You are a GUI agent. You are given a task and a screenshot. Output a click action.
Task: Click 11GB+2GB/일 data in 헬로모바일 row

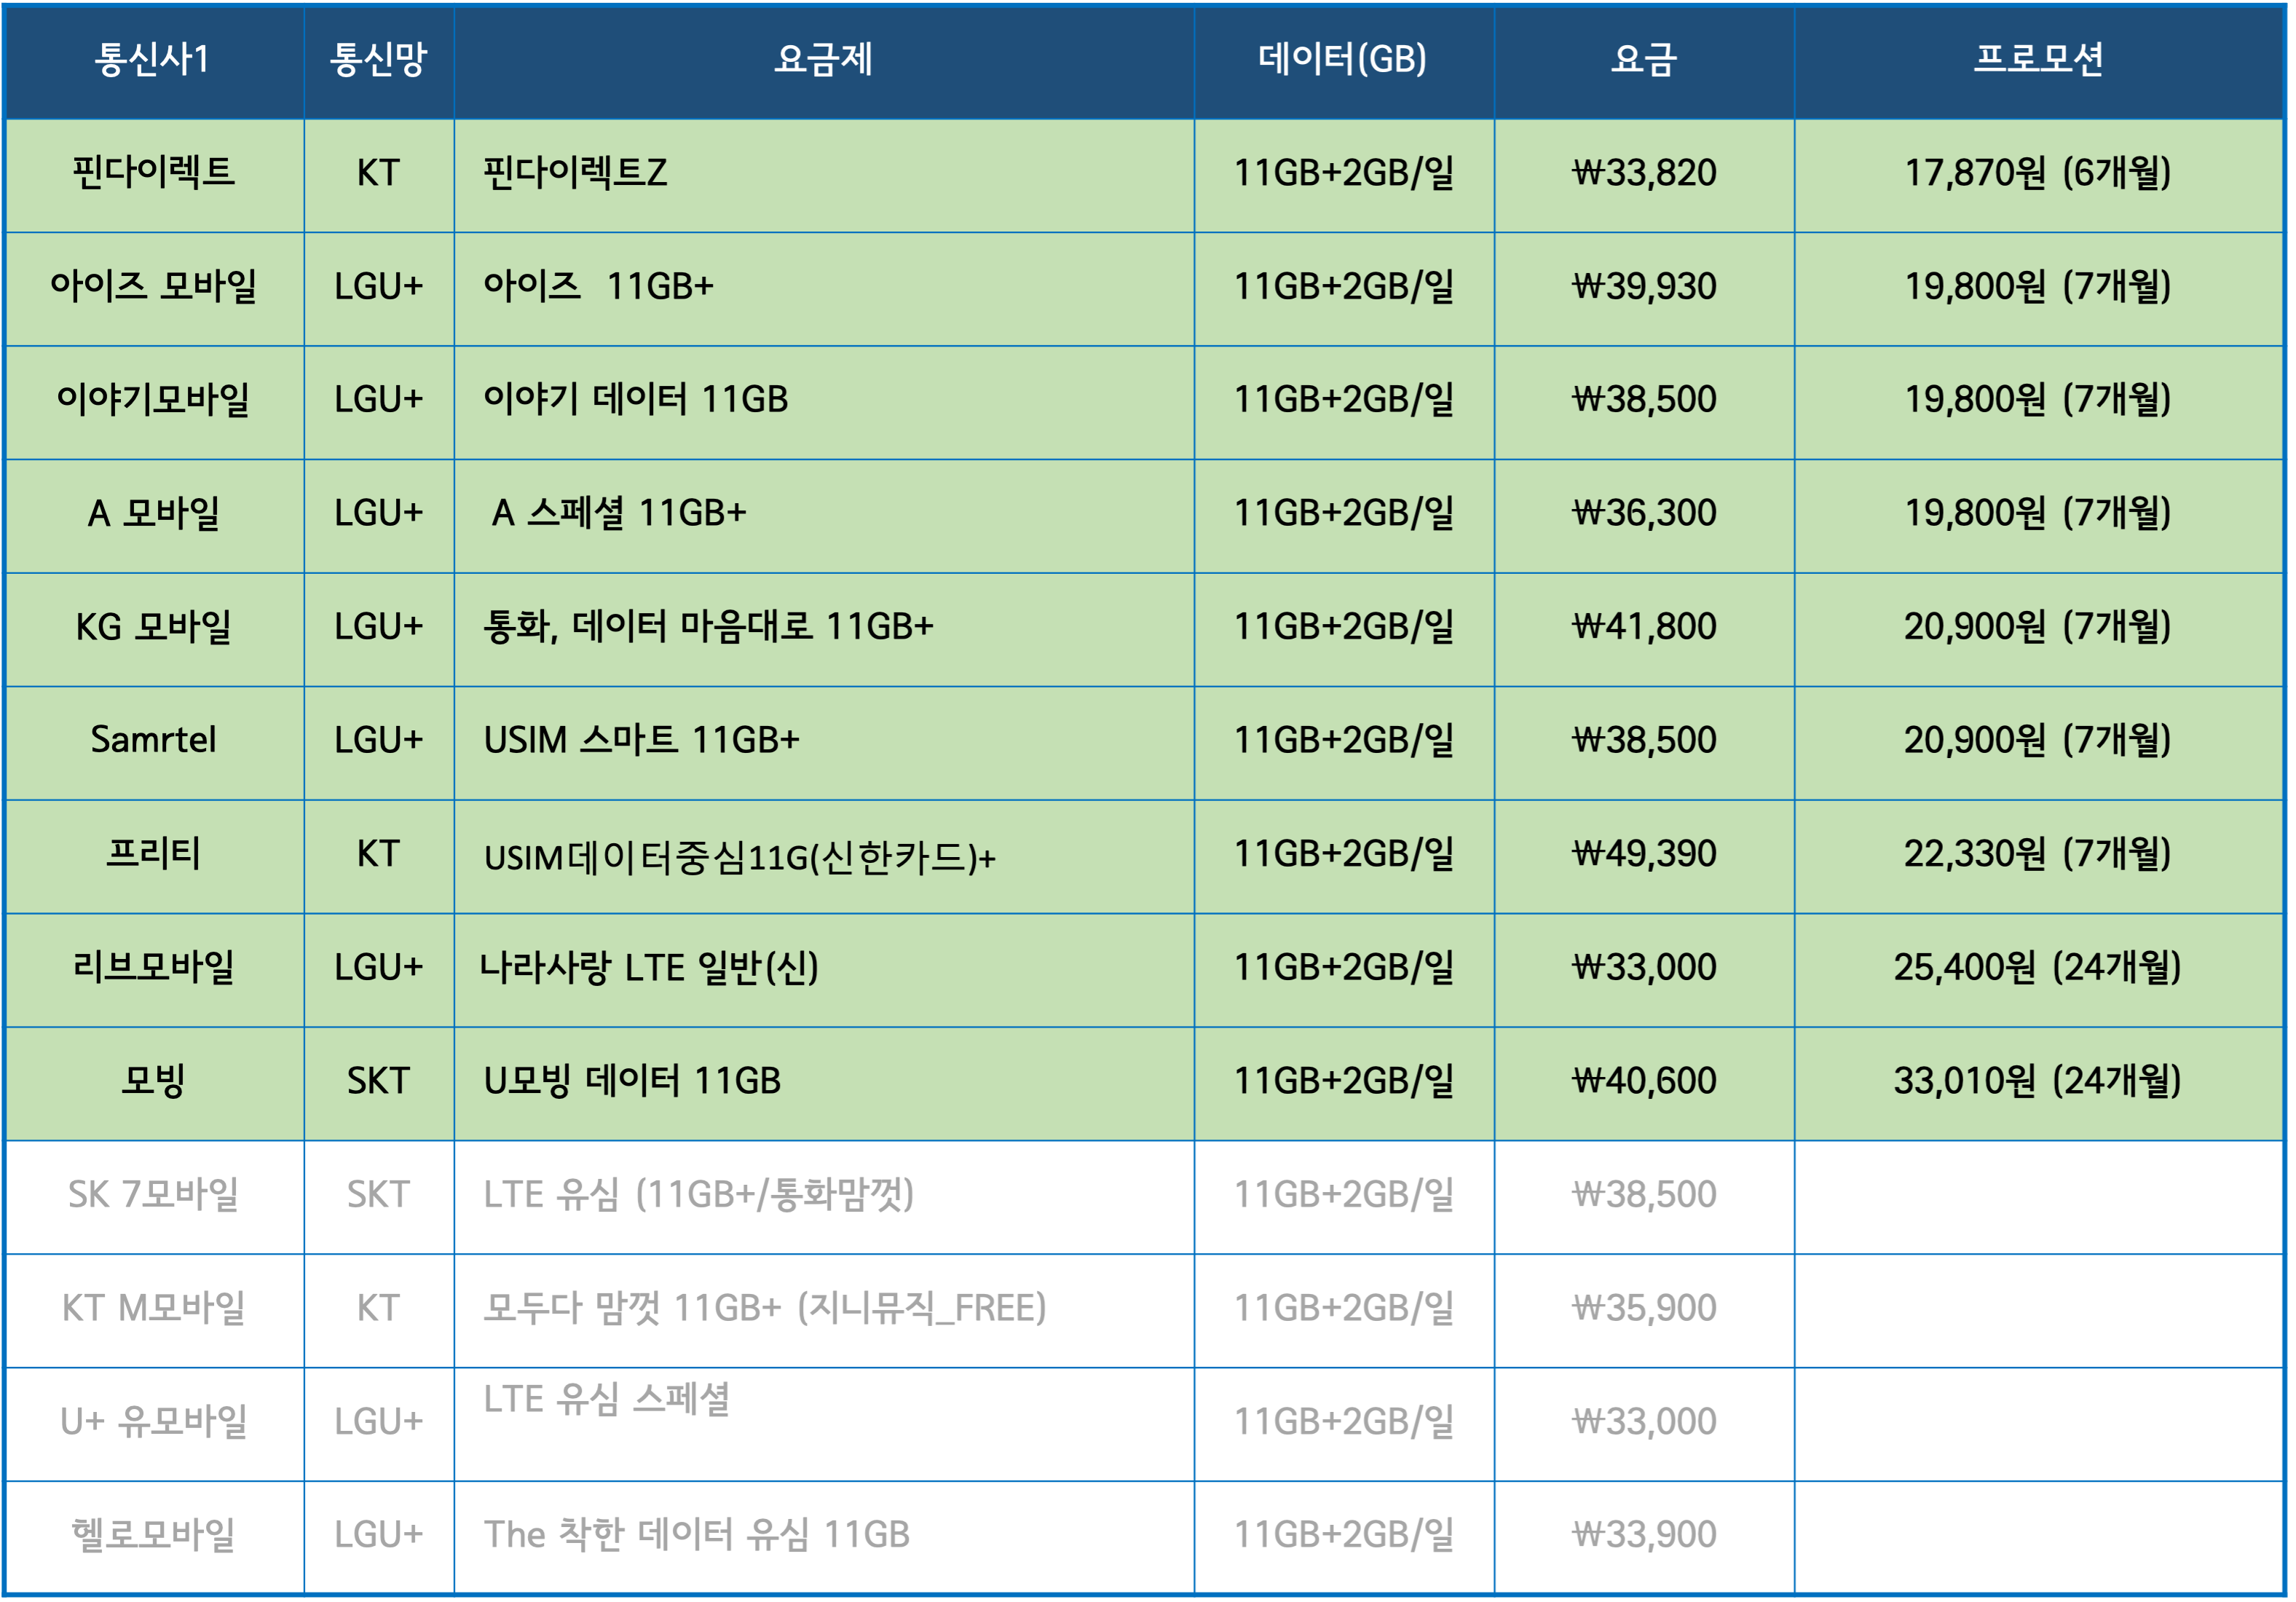[x=1344, y=1537]
